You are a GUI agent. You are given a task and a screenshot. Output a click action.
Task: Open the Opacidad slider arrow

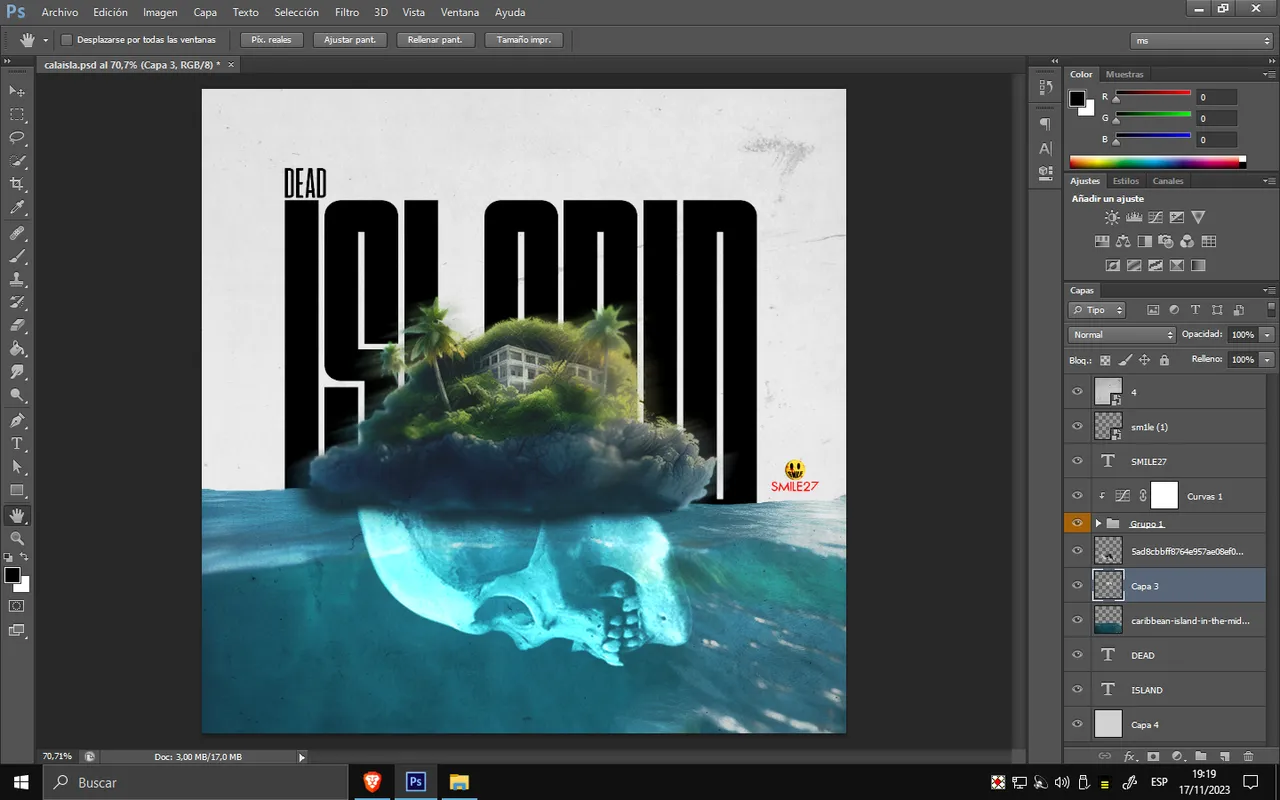[1268, 335]
